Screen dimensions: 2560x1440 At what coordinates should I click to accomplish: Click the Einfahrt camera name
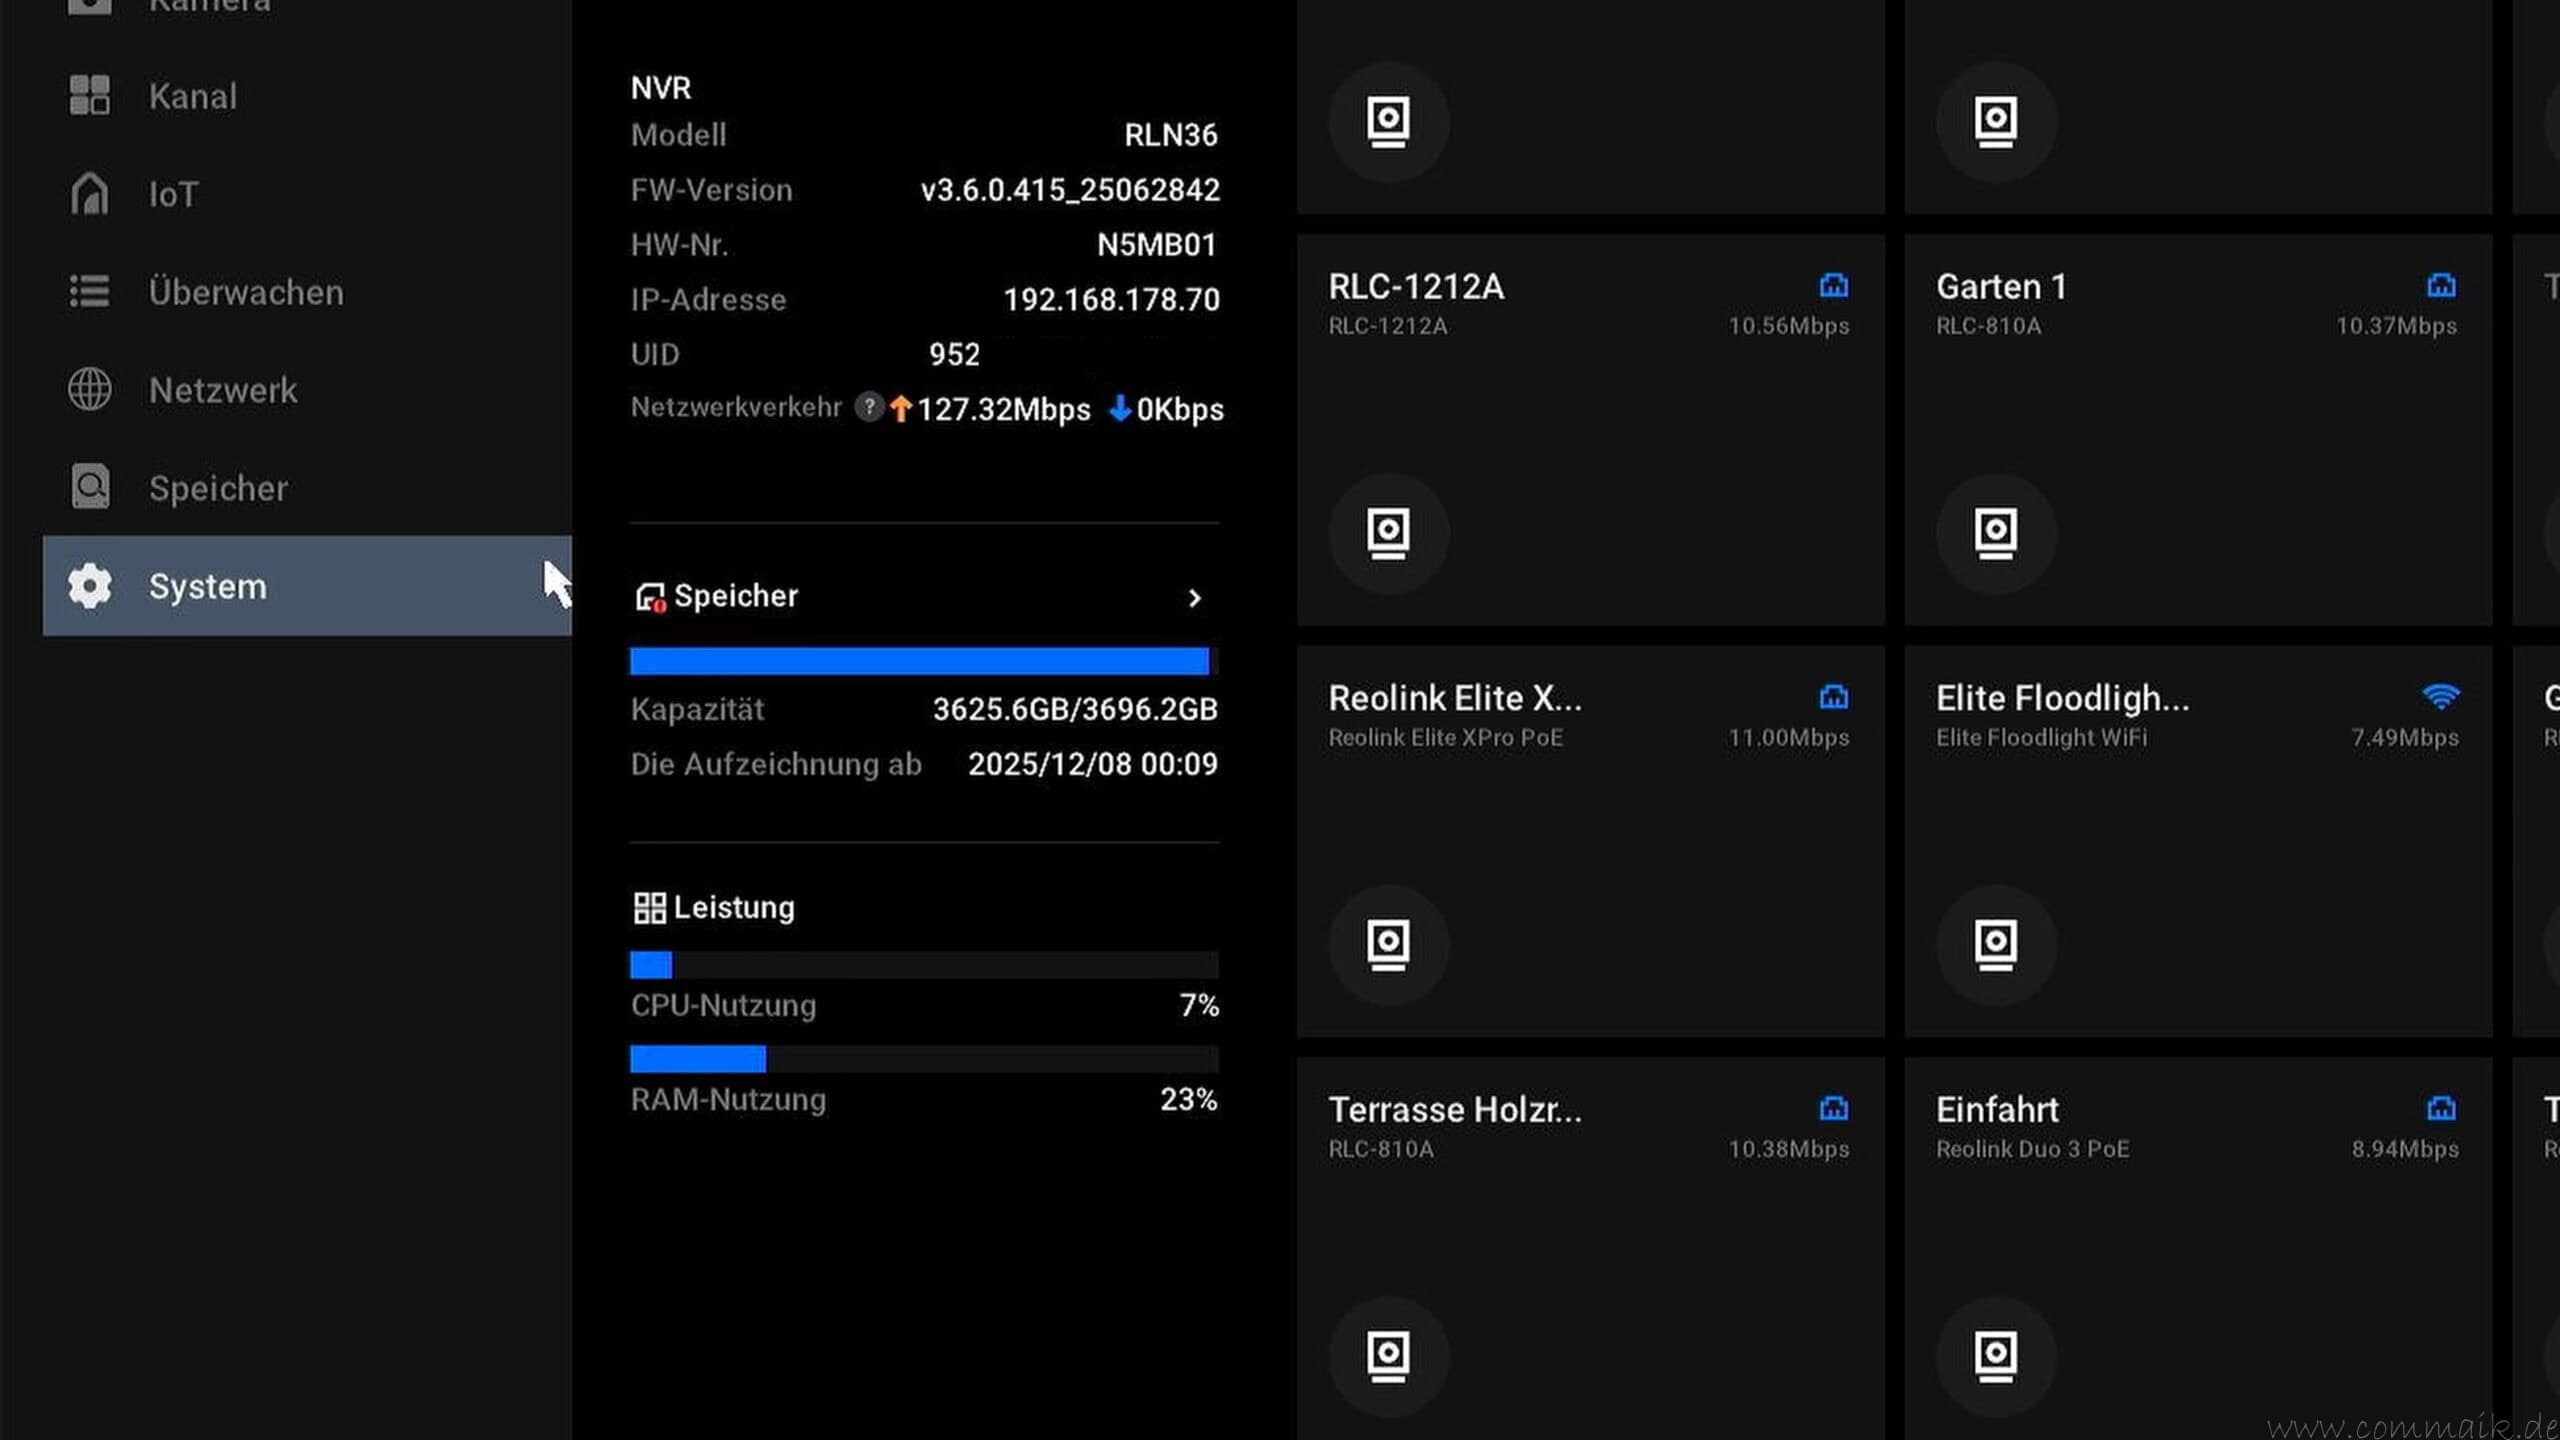[1996, 1109]
